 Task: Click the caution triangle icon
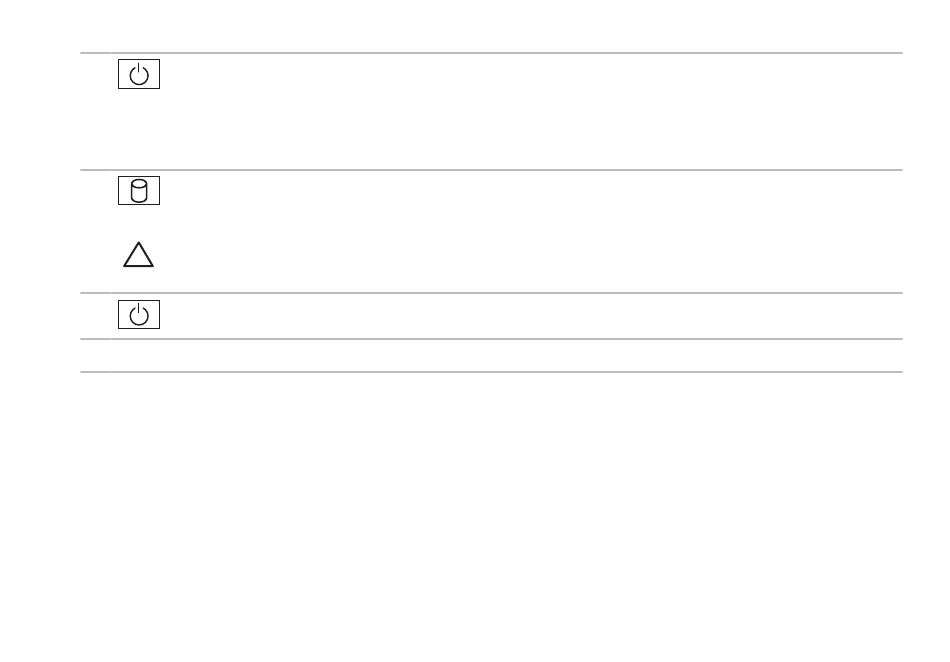pyautogui.click(x=138, y=254)
